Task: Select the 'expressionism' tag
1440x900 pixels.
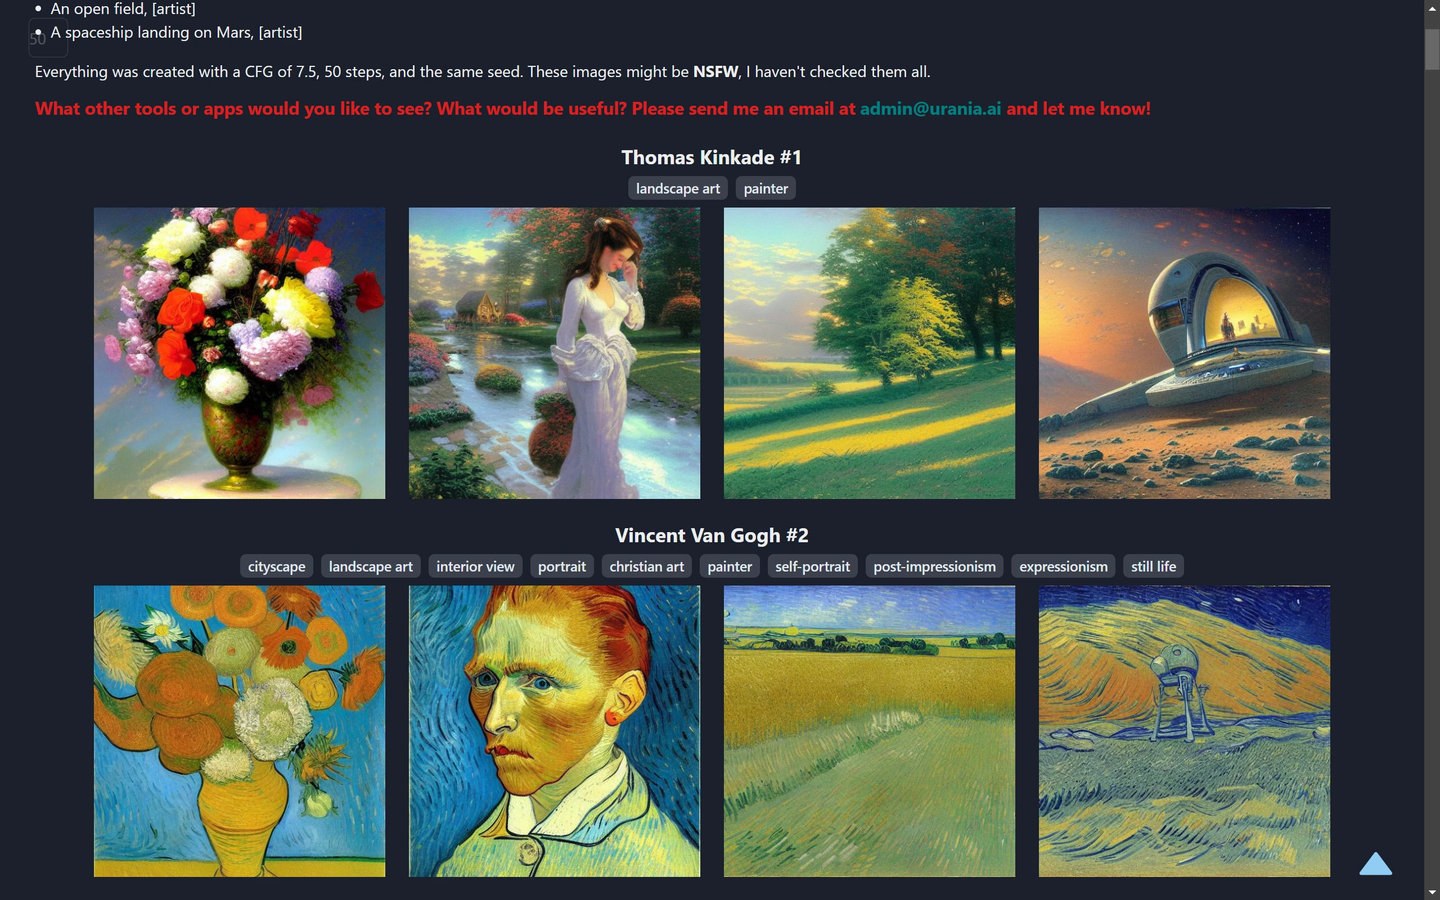Action: [x=1064, y=566]
